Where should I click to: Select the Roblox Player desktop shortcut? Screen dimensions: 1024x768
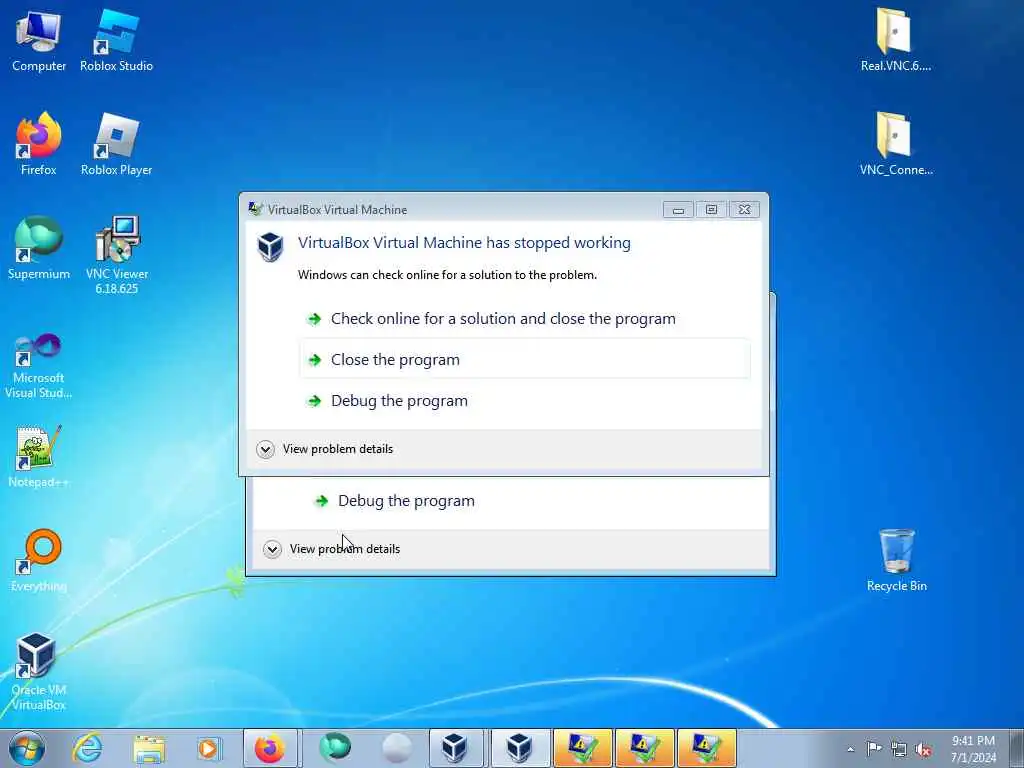tap(116, 144)
